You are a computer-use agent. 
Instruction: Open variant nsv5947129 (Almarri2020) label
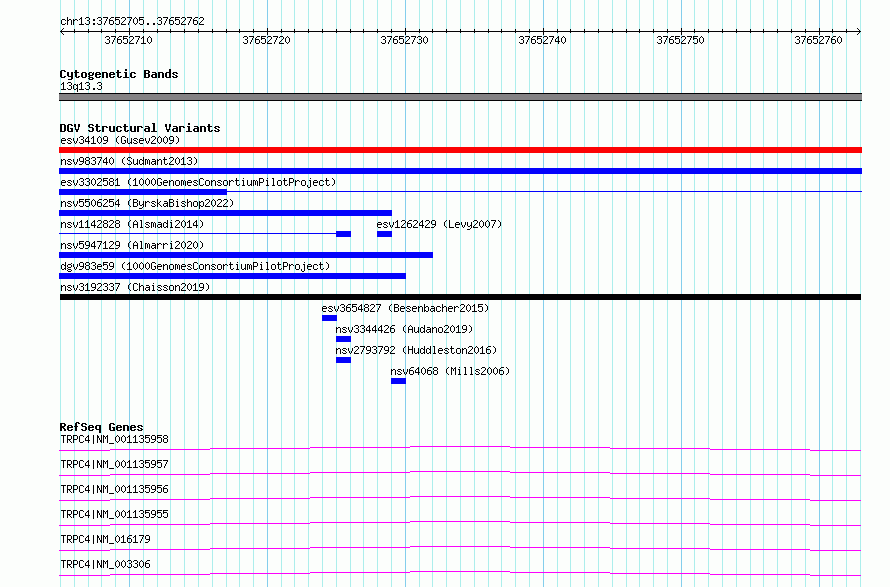pyautogui.click(x=132, y=245)
